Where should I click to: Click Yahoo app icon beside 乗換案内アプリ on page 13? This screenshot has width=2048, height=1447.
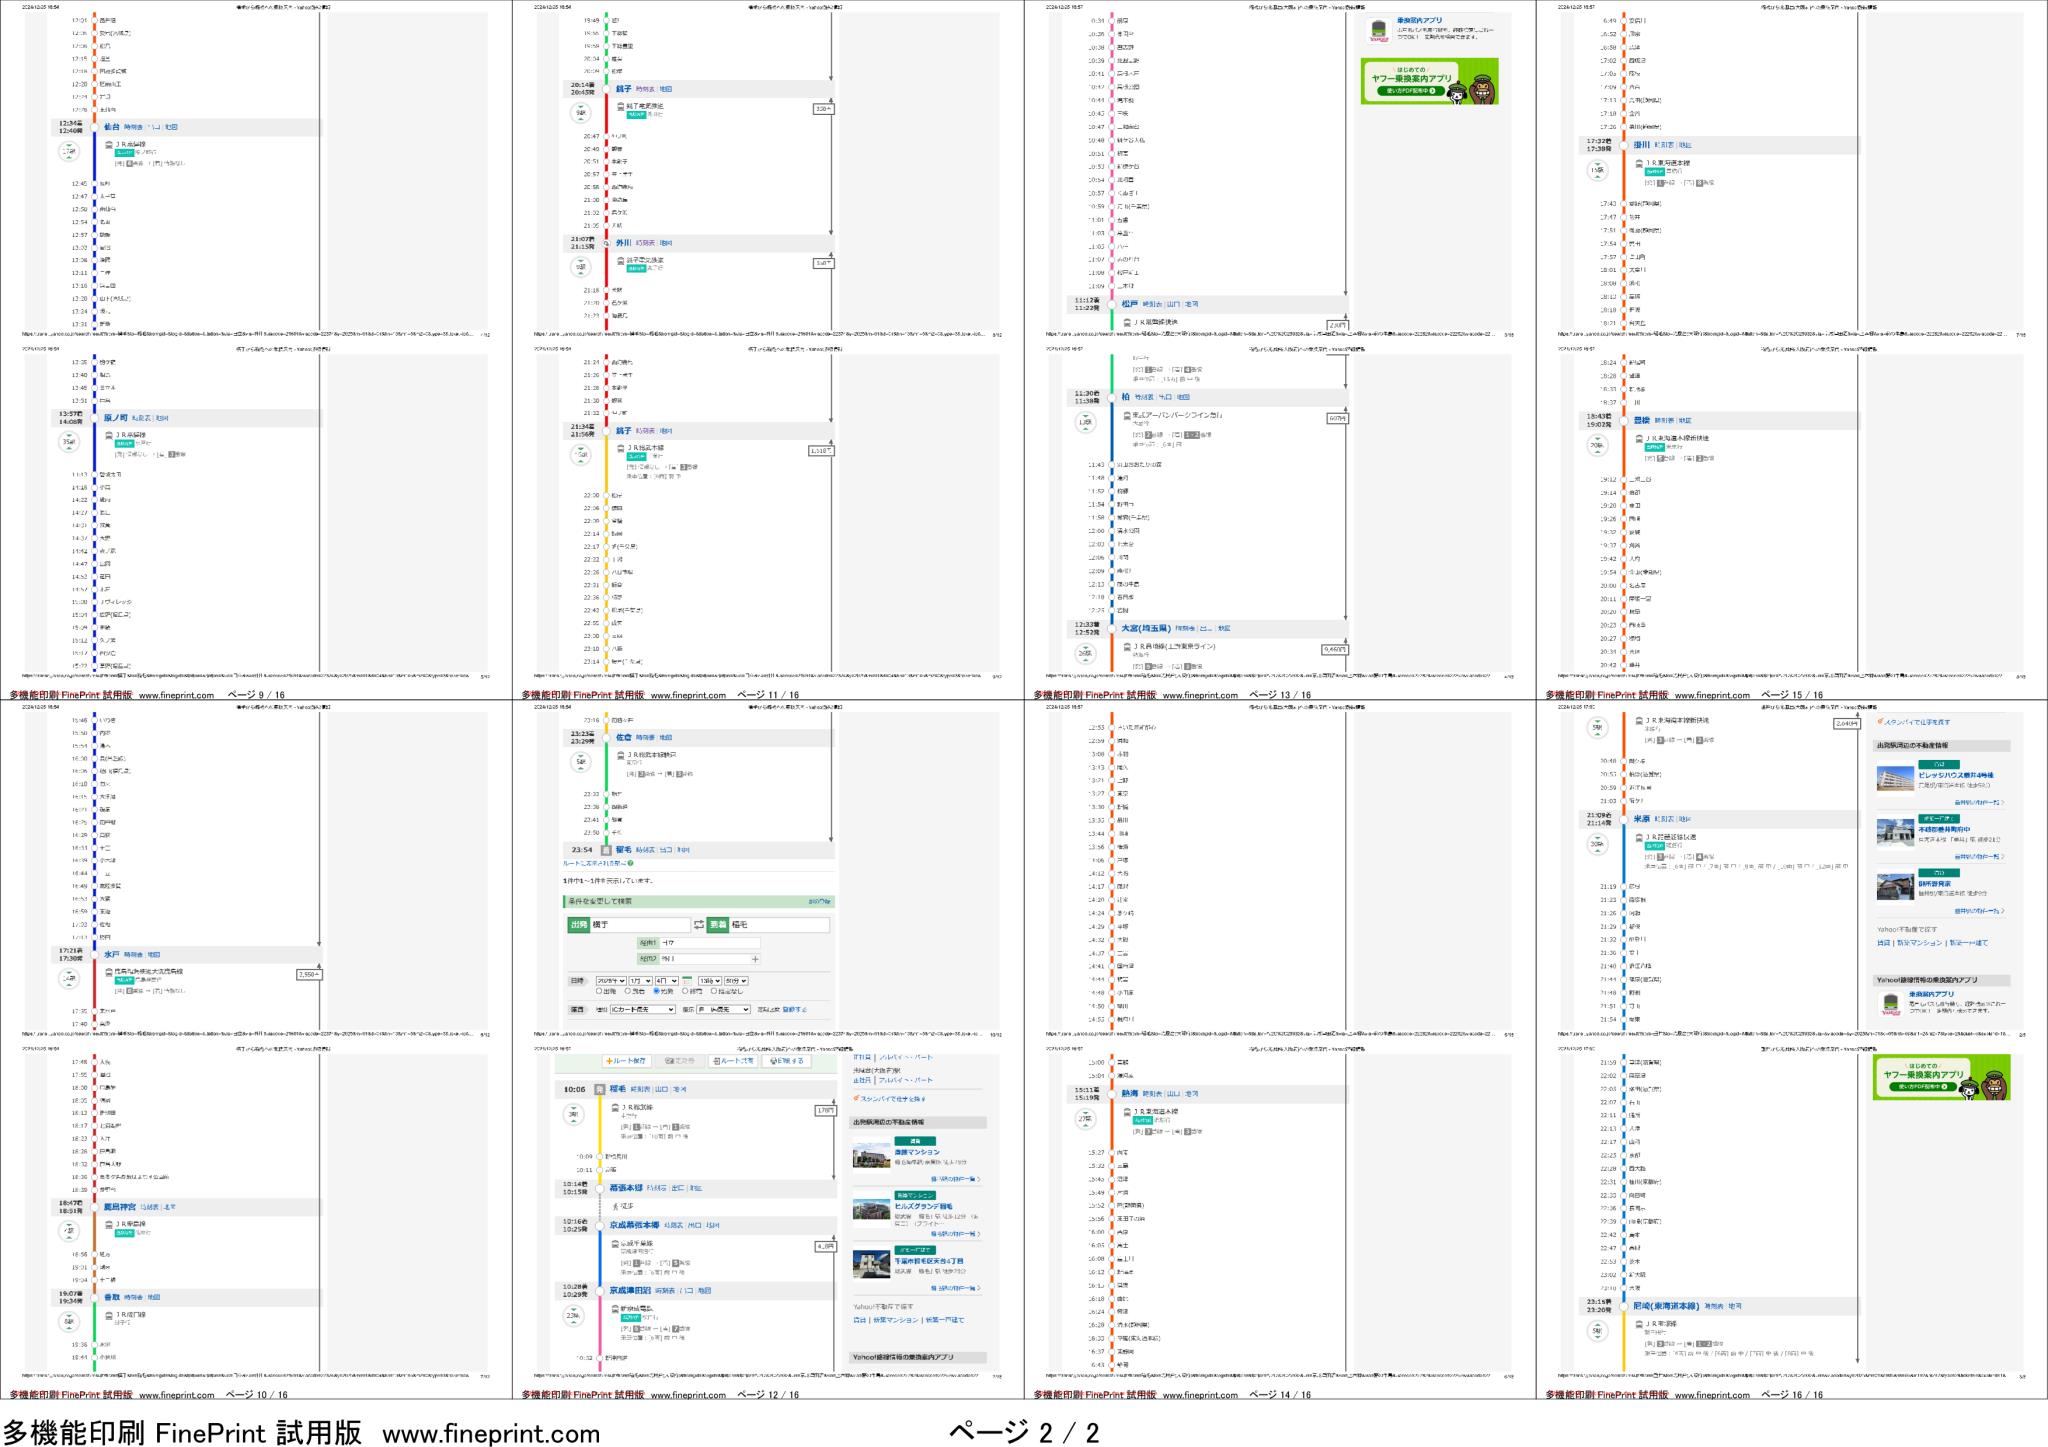[1378, 31]
